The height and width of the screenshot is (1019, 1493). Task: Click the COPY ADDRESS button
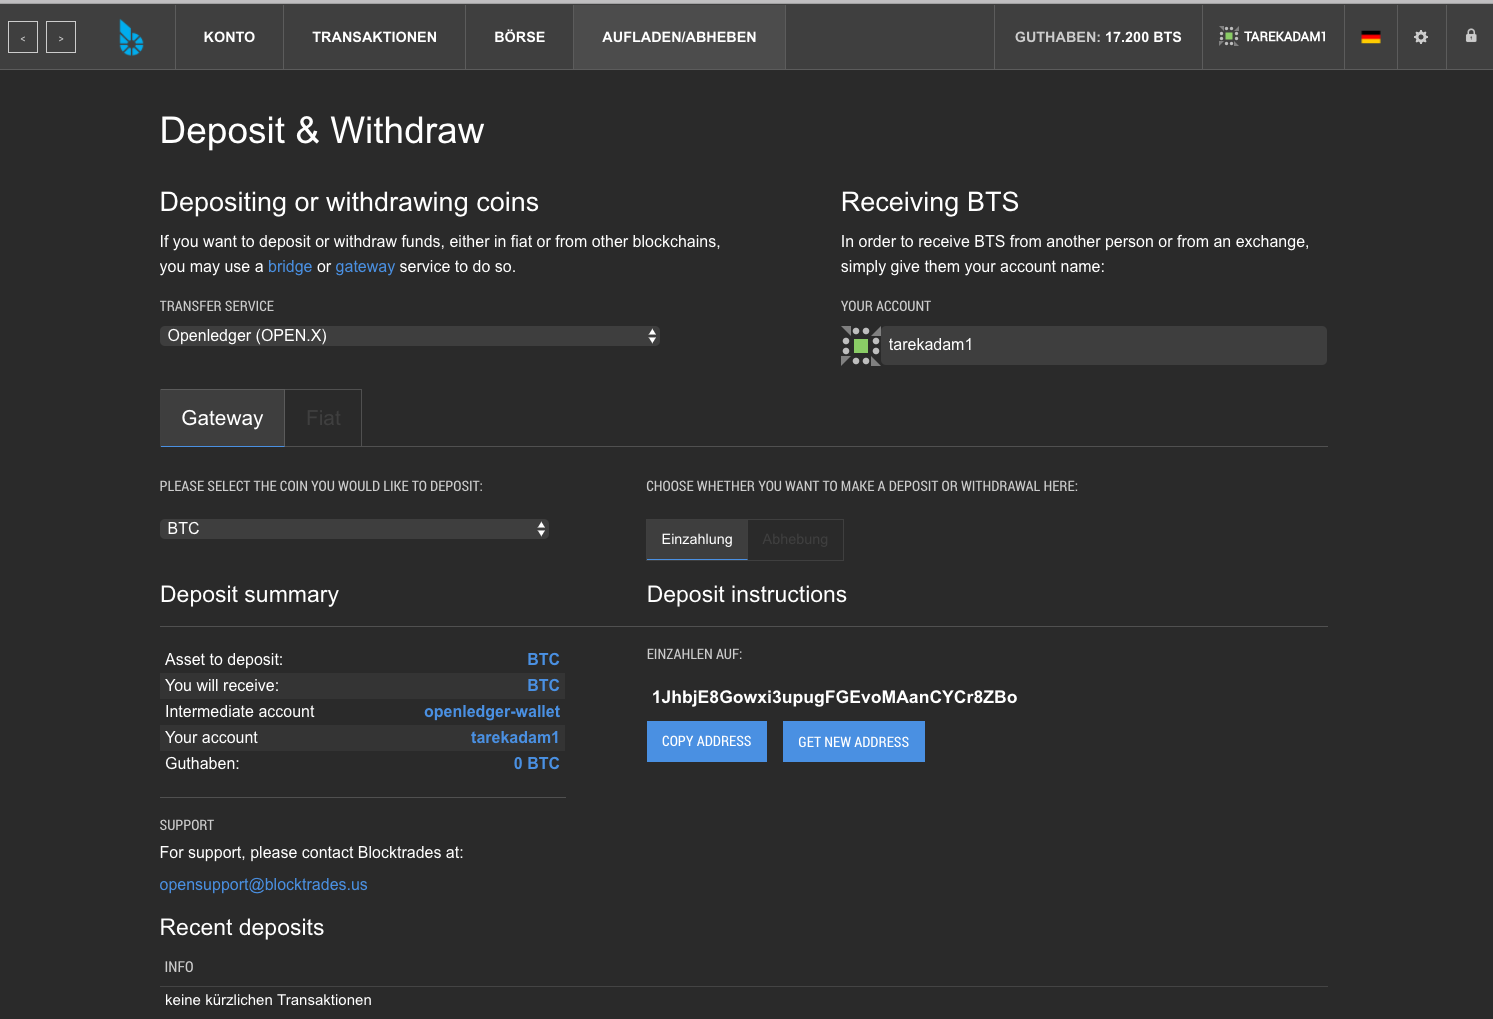[707, 742]
